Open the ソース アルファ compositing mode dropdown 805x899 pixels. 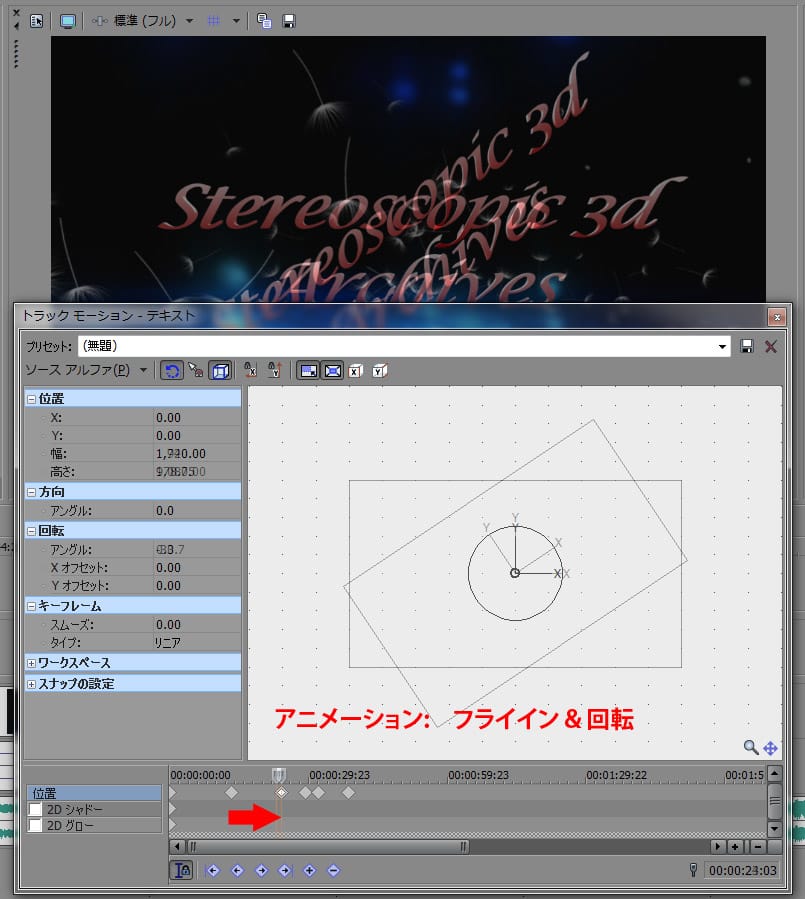[144, 370]
